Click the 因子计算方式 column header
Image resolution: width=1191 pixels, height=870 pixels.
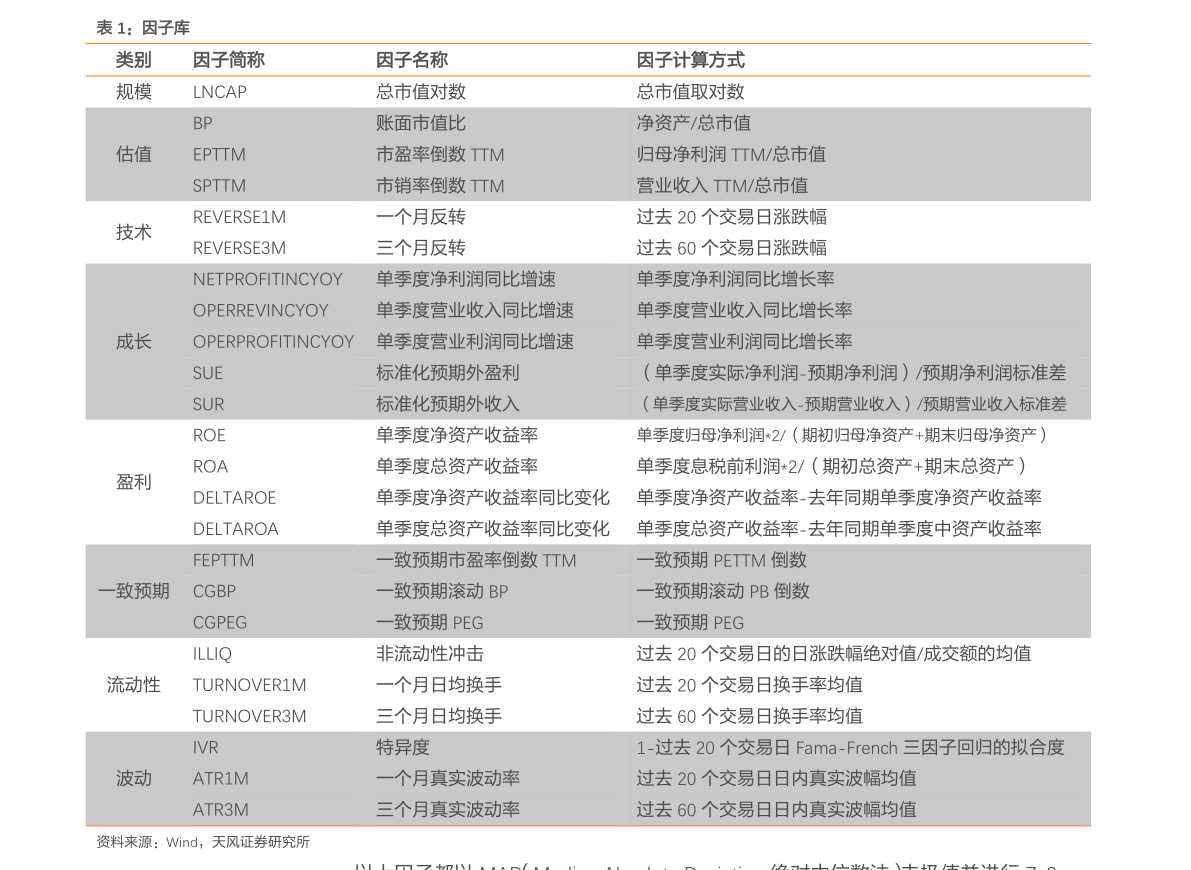pos(690,60)
